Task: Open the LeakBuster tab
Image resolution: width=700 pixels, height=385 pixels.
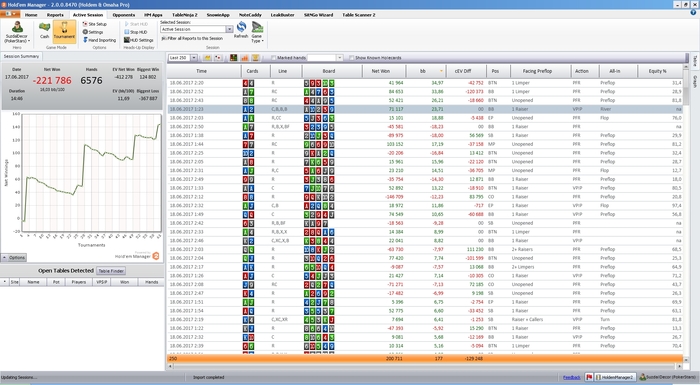Action: pos(283,15)
